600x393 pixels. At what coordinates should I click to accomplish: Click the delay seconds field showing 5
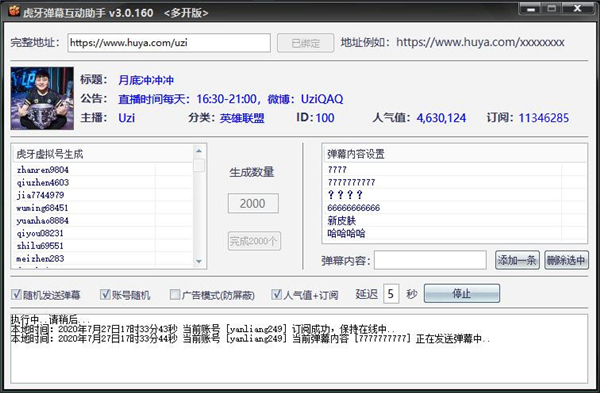click(x=391, y=294)
